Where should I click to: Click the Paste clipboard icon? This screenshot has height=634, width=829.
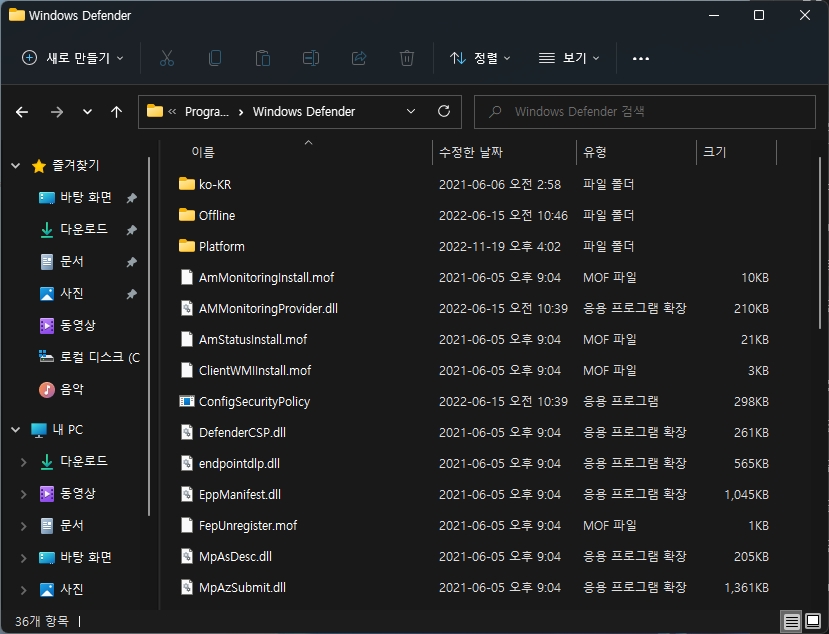pyautogui.click(x=263, y=58)
